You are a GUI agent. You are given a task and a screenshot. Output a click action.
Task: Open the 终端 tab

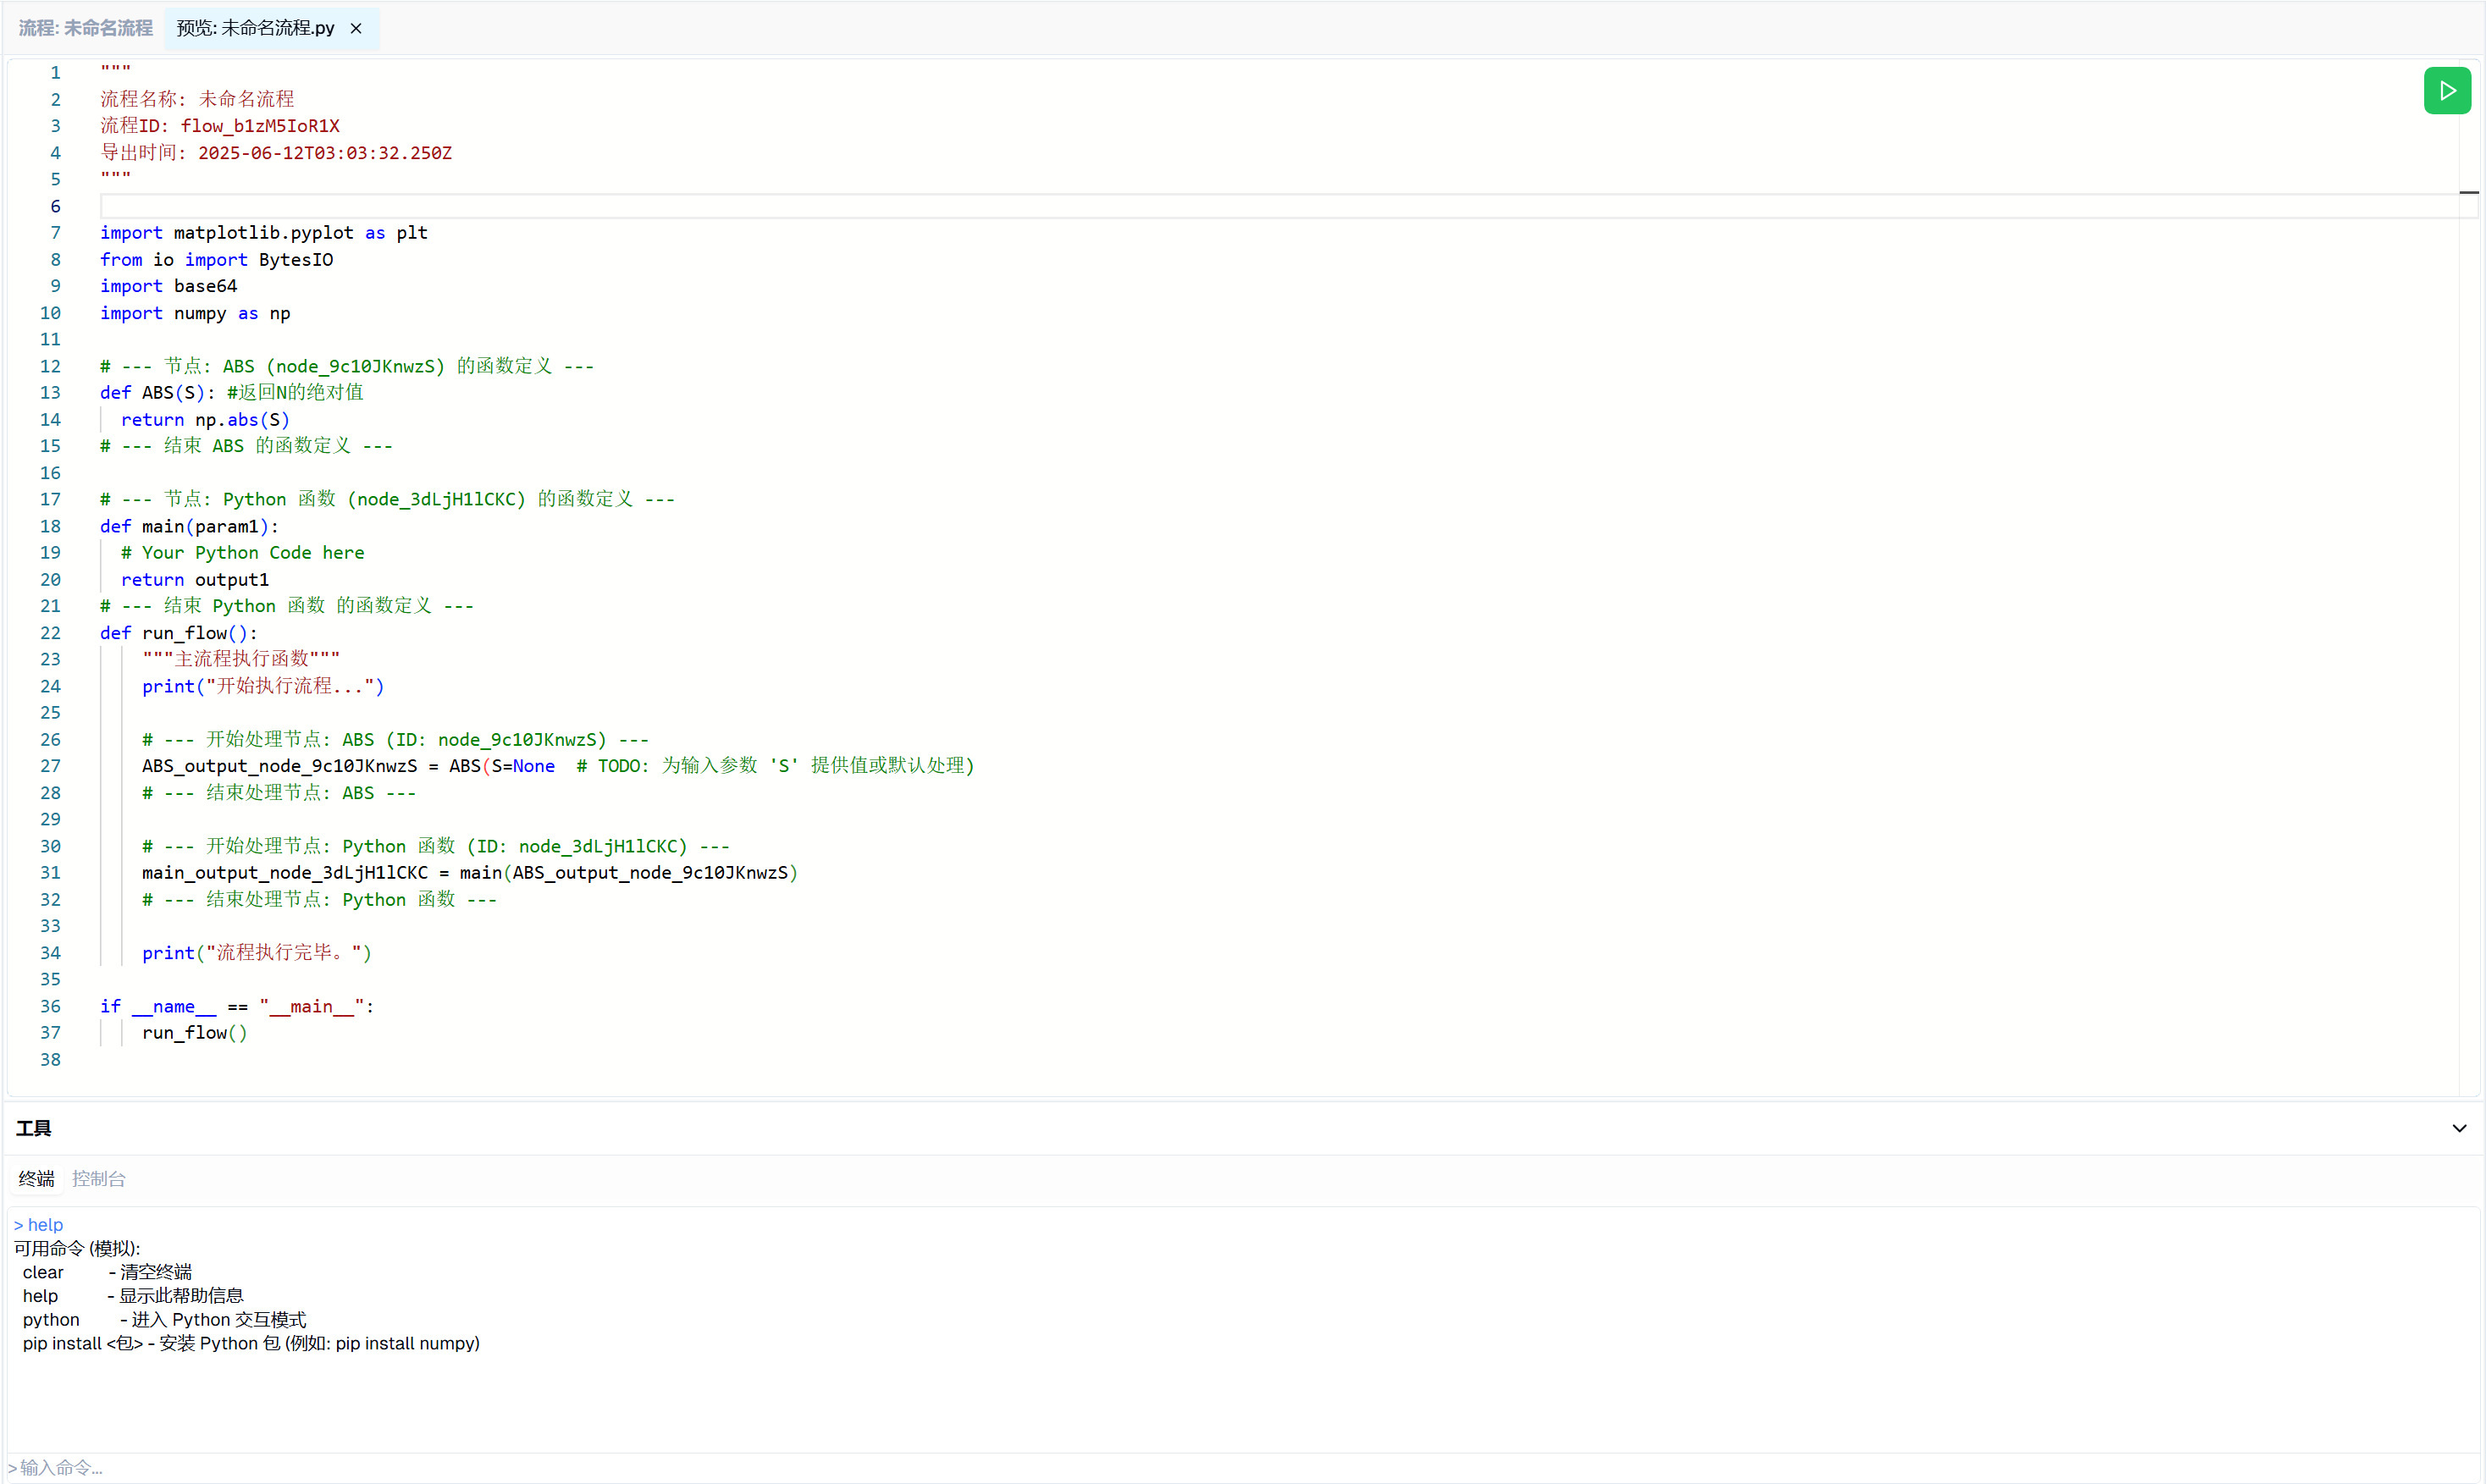[37, 1179]
